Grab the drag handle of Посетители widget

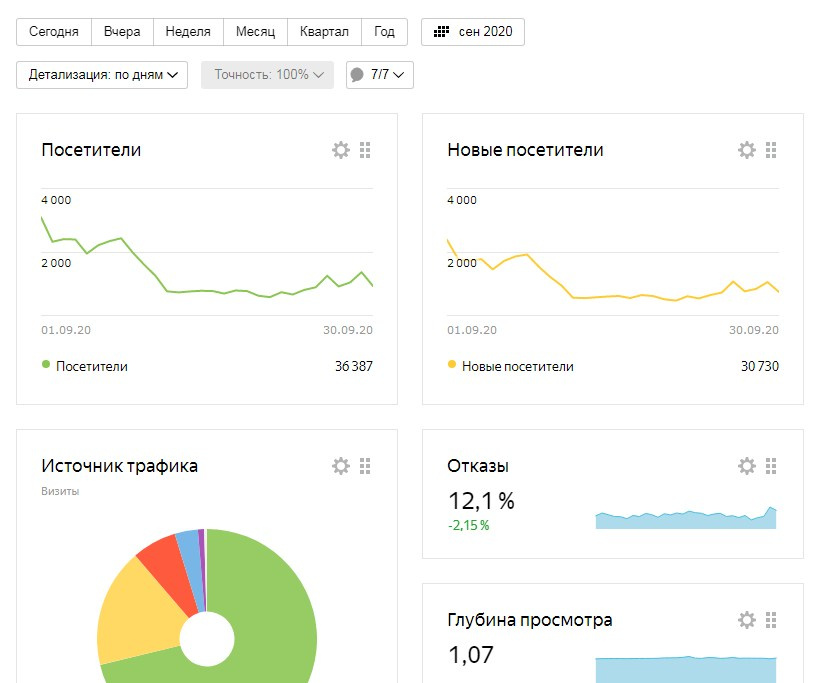[365, 150]
